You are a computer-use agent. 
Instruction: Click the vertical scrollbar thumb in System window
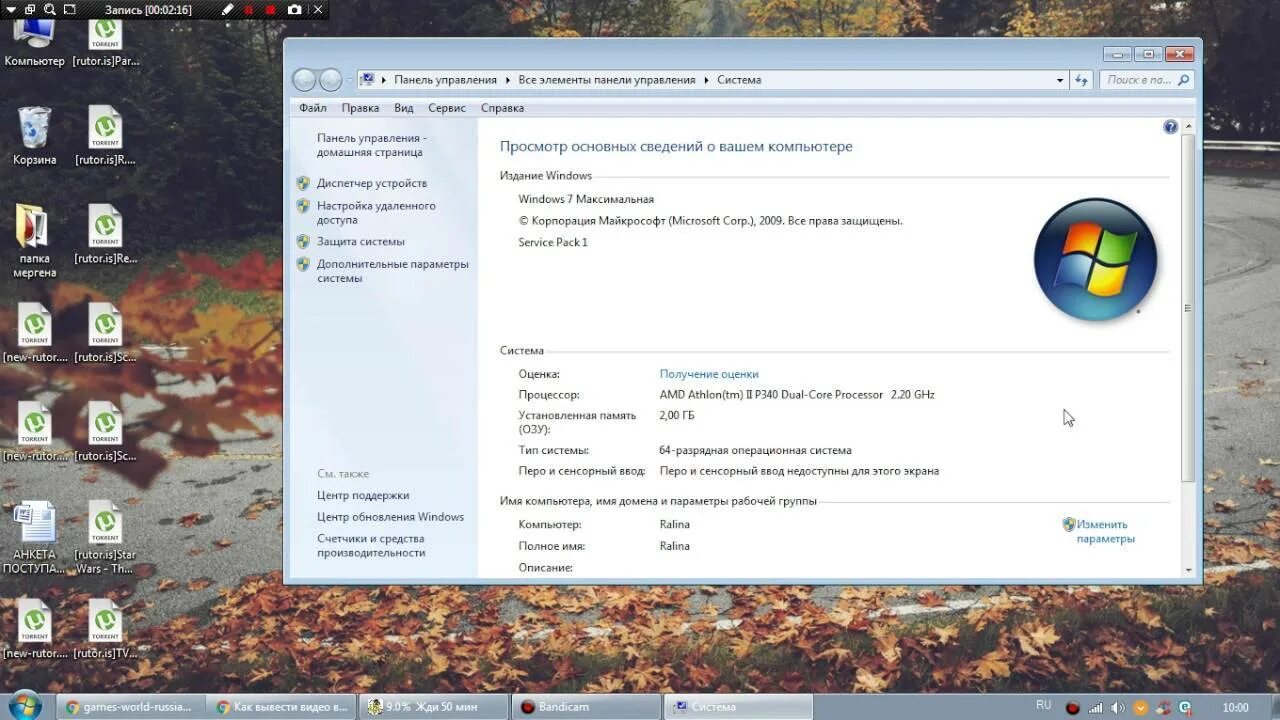click(1188, 308)
